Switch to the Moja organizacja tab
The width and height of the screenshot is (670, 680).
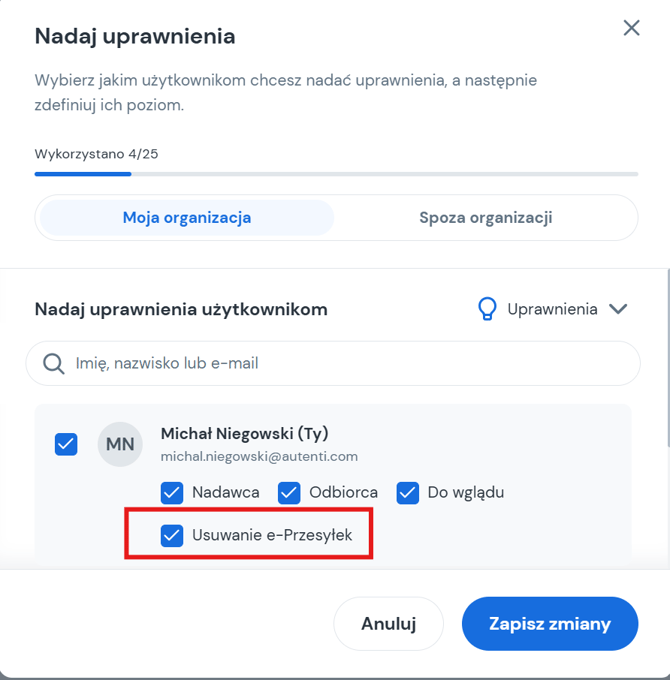(x=187, y=217)
